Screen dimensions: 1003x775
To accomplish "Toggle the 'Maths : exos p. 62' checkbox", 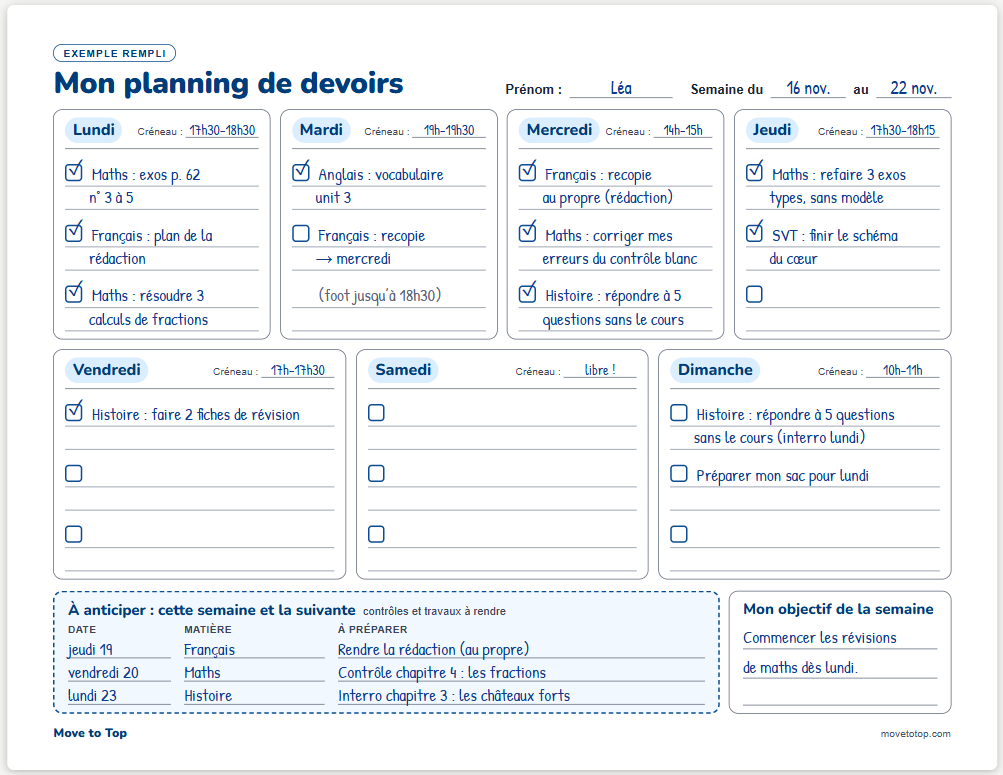I will coord(74,172).
